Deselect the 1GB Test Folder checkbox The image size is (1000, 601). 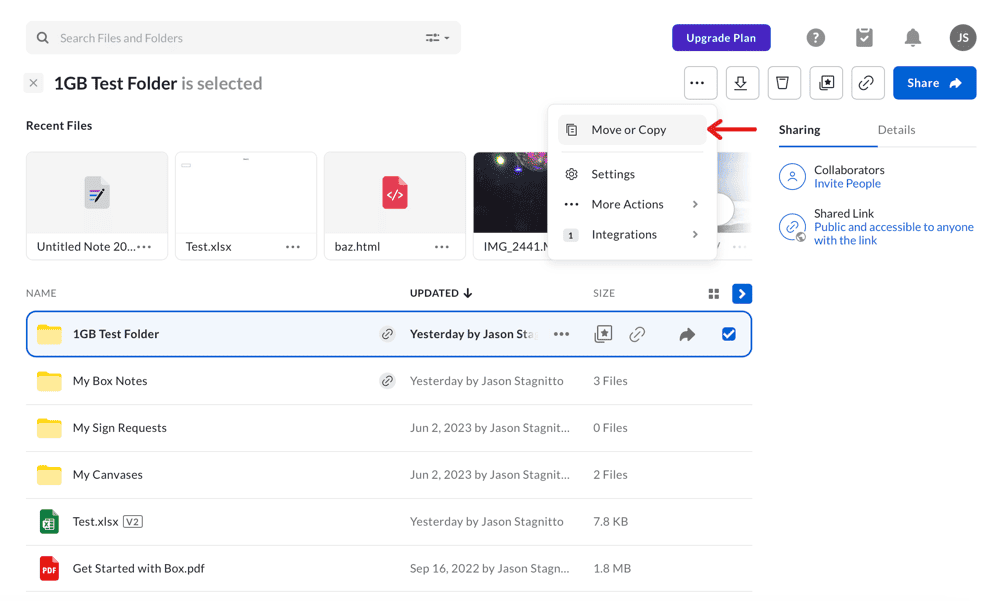pos(729,335)
